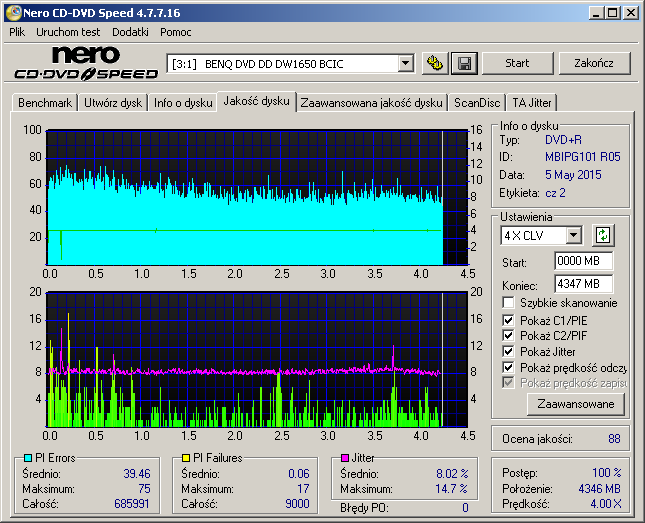
Task: Click the PI Failures and jitter graph
Action: (x=257, y=360)
